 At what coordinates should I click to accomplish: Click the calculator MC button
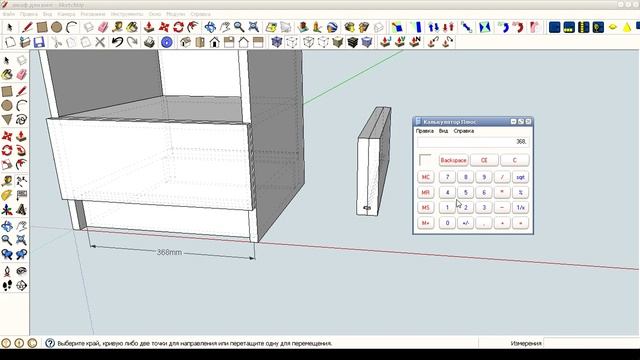(x=425, y=177)
